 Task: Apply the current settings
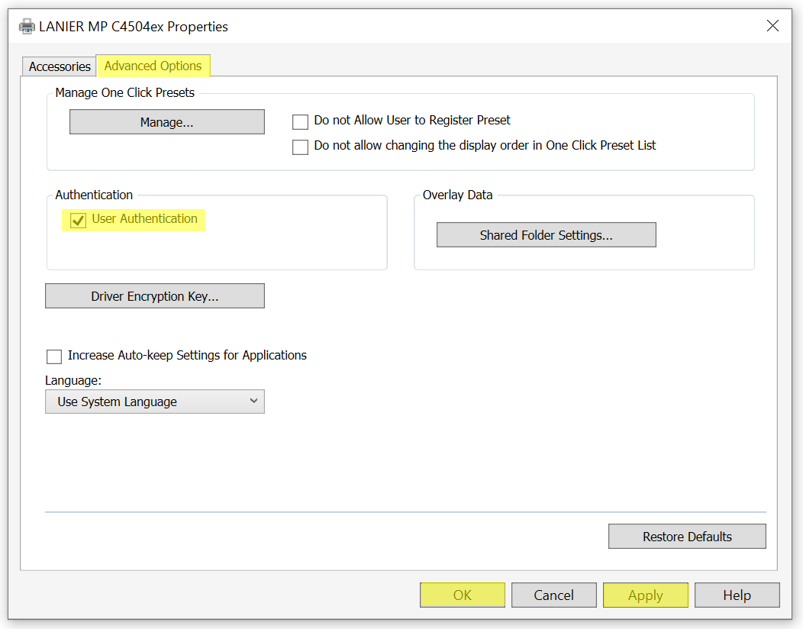point(645,595)
